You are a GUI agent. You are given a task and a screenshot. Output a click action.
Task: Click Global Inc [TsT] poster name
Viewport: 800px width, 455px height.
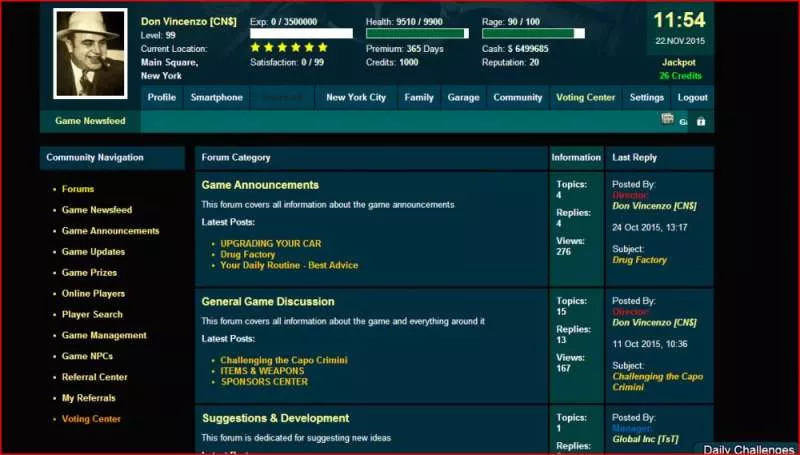[x=645, y=439]
